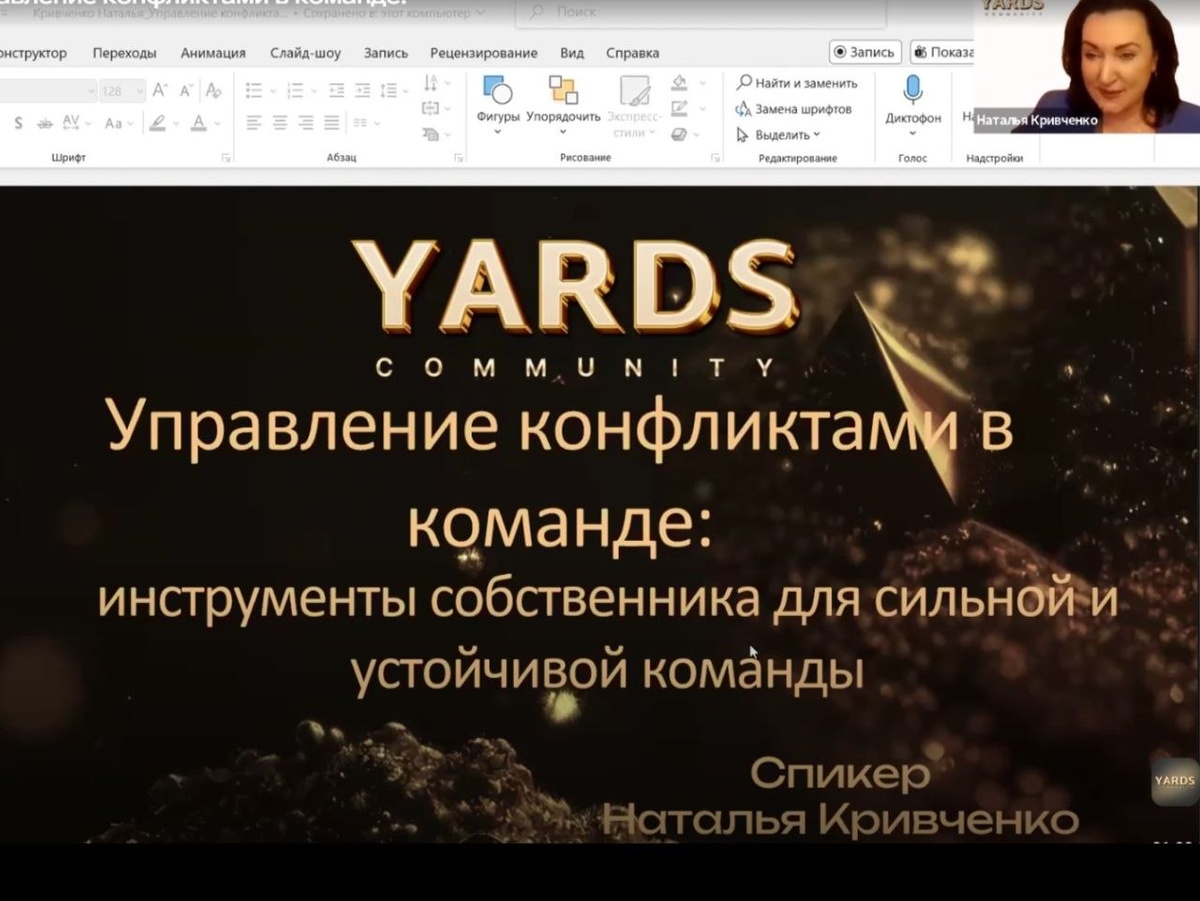Click the shape outline pen icon
1200x901 pixels.
679,108
